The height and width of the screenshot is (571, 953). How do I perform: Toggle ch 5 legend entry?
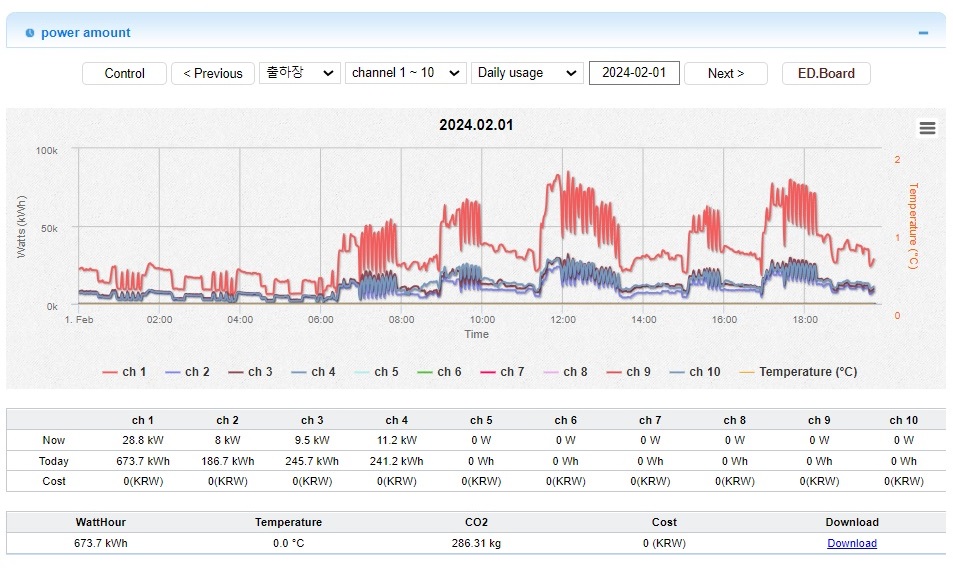pos(377,372)
